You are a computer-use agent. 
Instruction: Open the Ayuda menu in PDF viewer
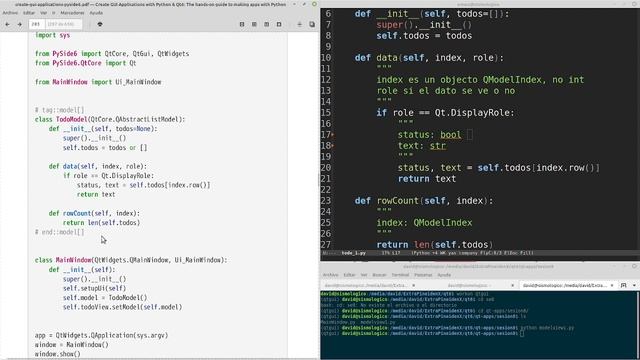pyautogui.click(x=96, y=13)
